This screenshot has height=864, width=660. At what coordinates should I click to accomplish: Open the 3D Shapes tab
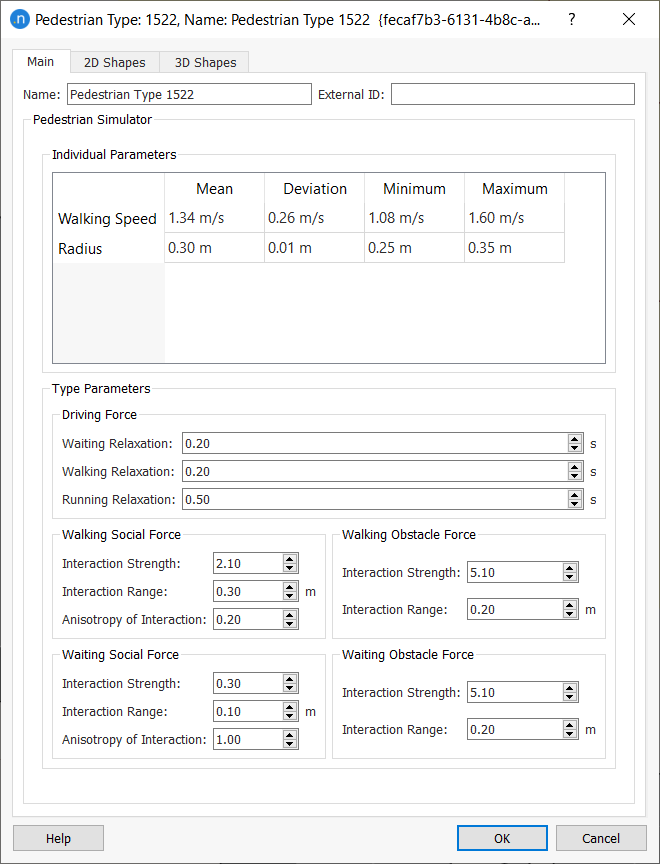(205, 62)
